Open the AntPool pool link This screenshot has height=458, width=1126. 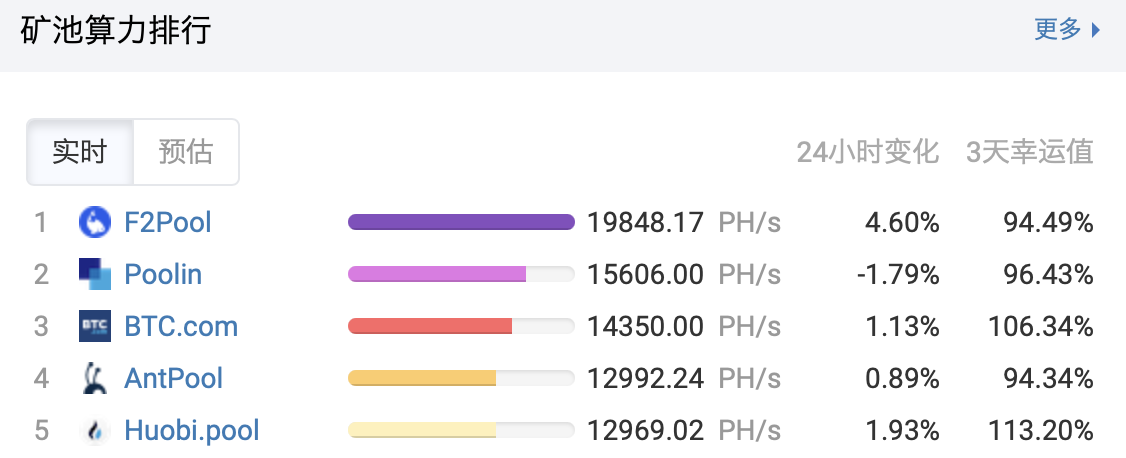coord(173,378)
